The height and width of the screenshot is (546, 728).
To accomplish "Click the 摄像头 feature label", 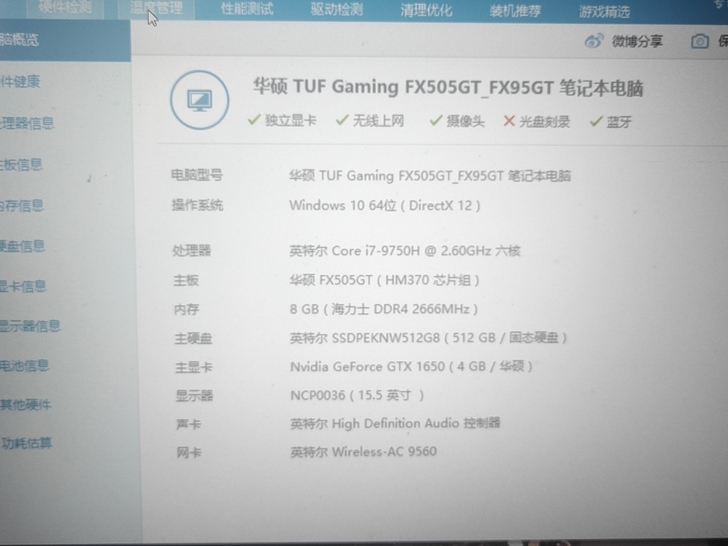I will (x=465, y=121).
